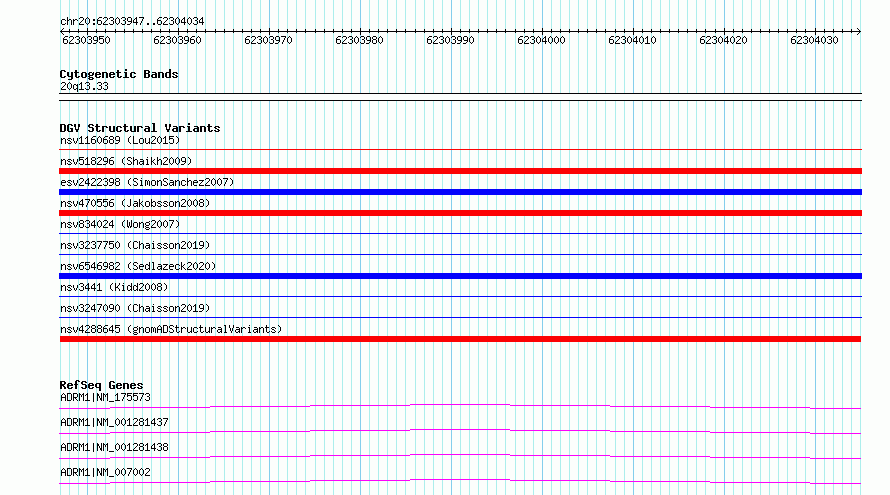Click ruler position 62304030
Screen dimensions: 890x495
[x=814, y=40]
